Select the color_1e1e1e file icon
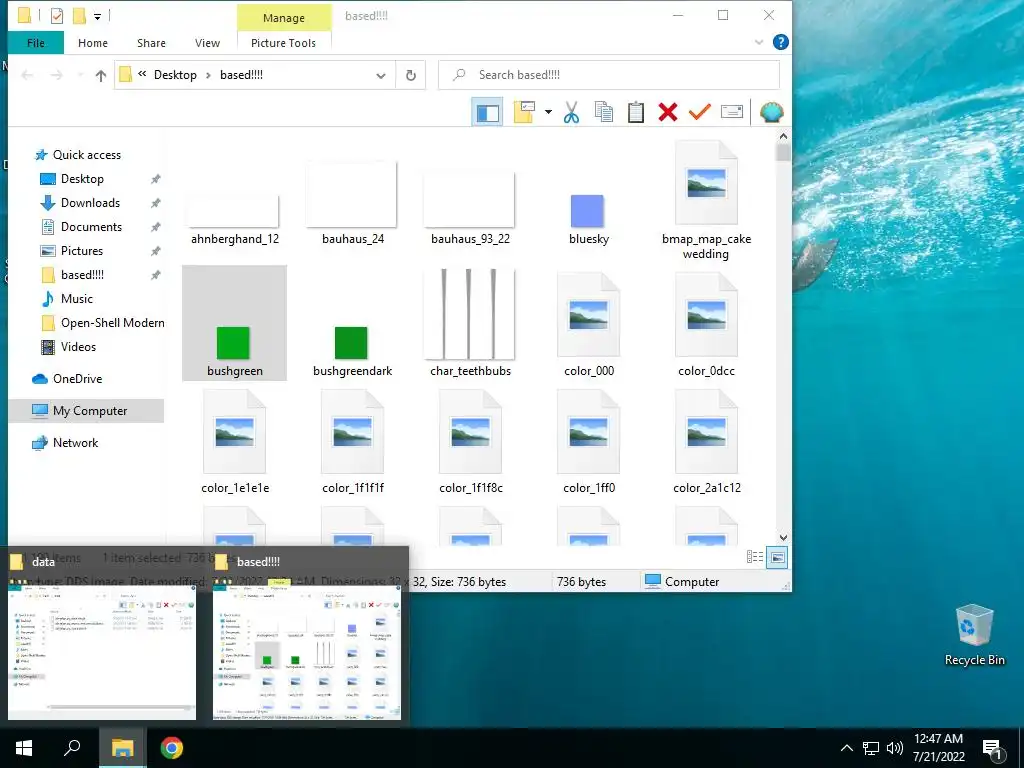The height and width of the screenshot is (768, 1024). click(x=234, y=434)
